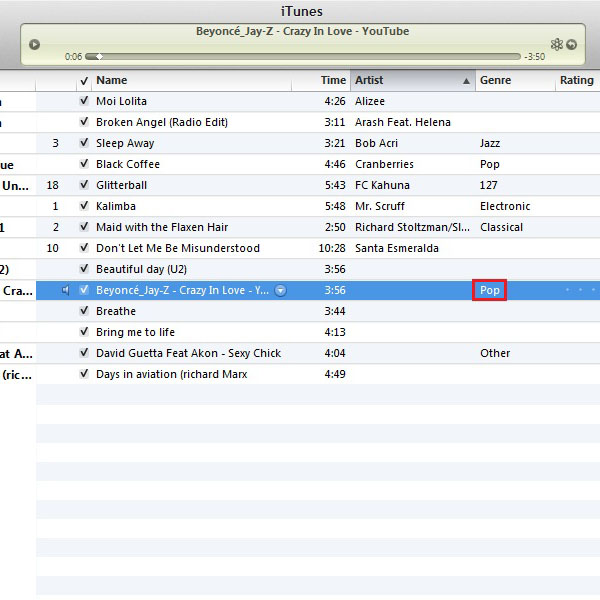Image resolution: width=600 pixels, height=600 pixels.
Task: Click the Genius atom icon
Action: coord(557,44)
